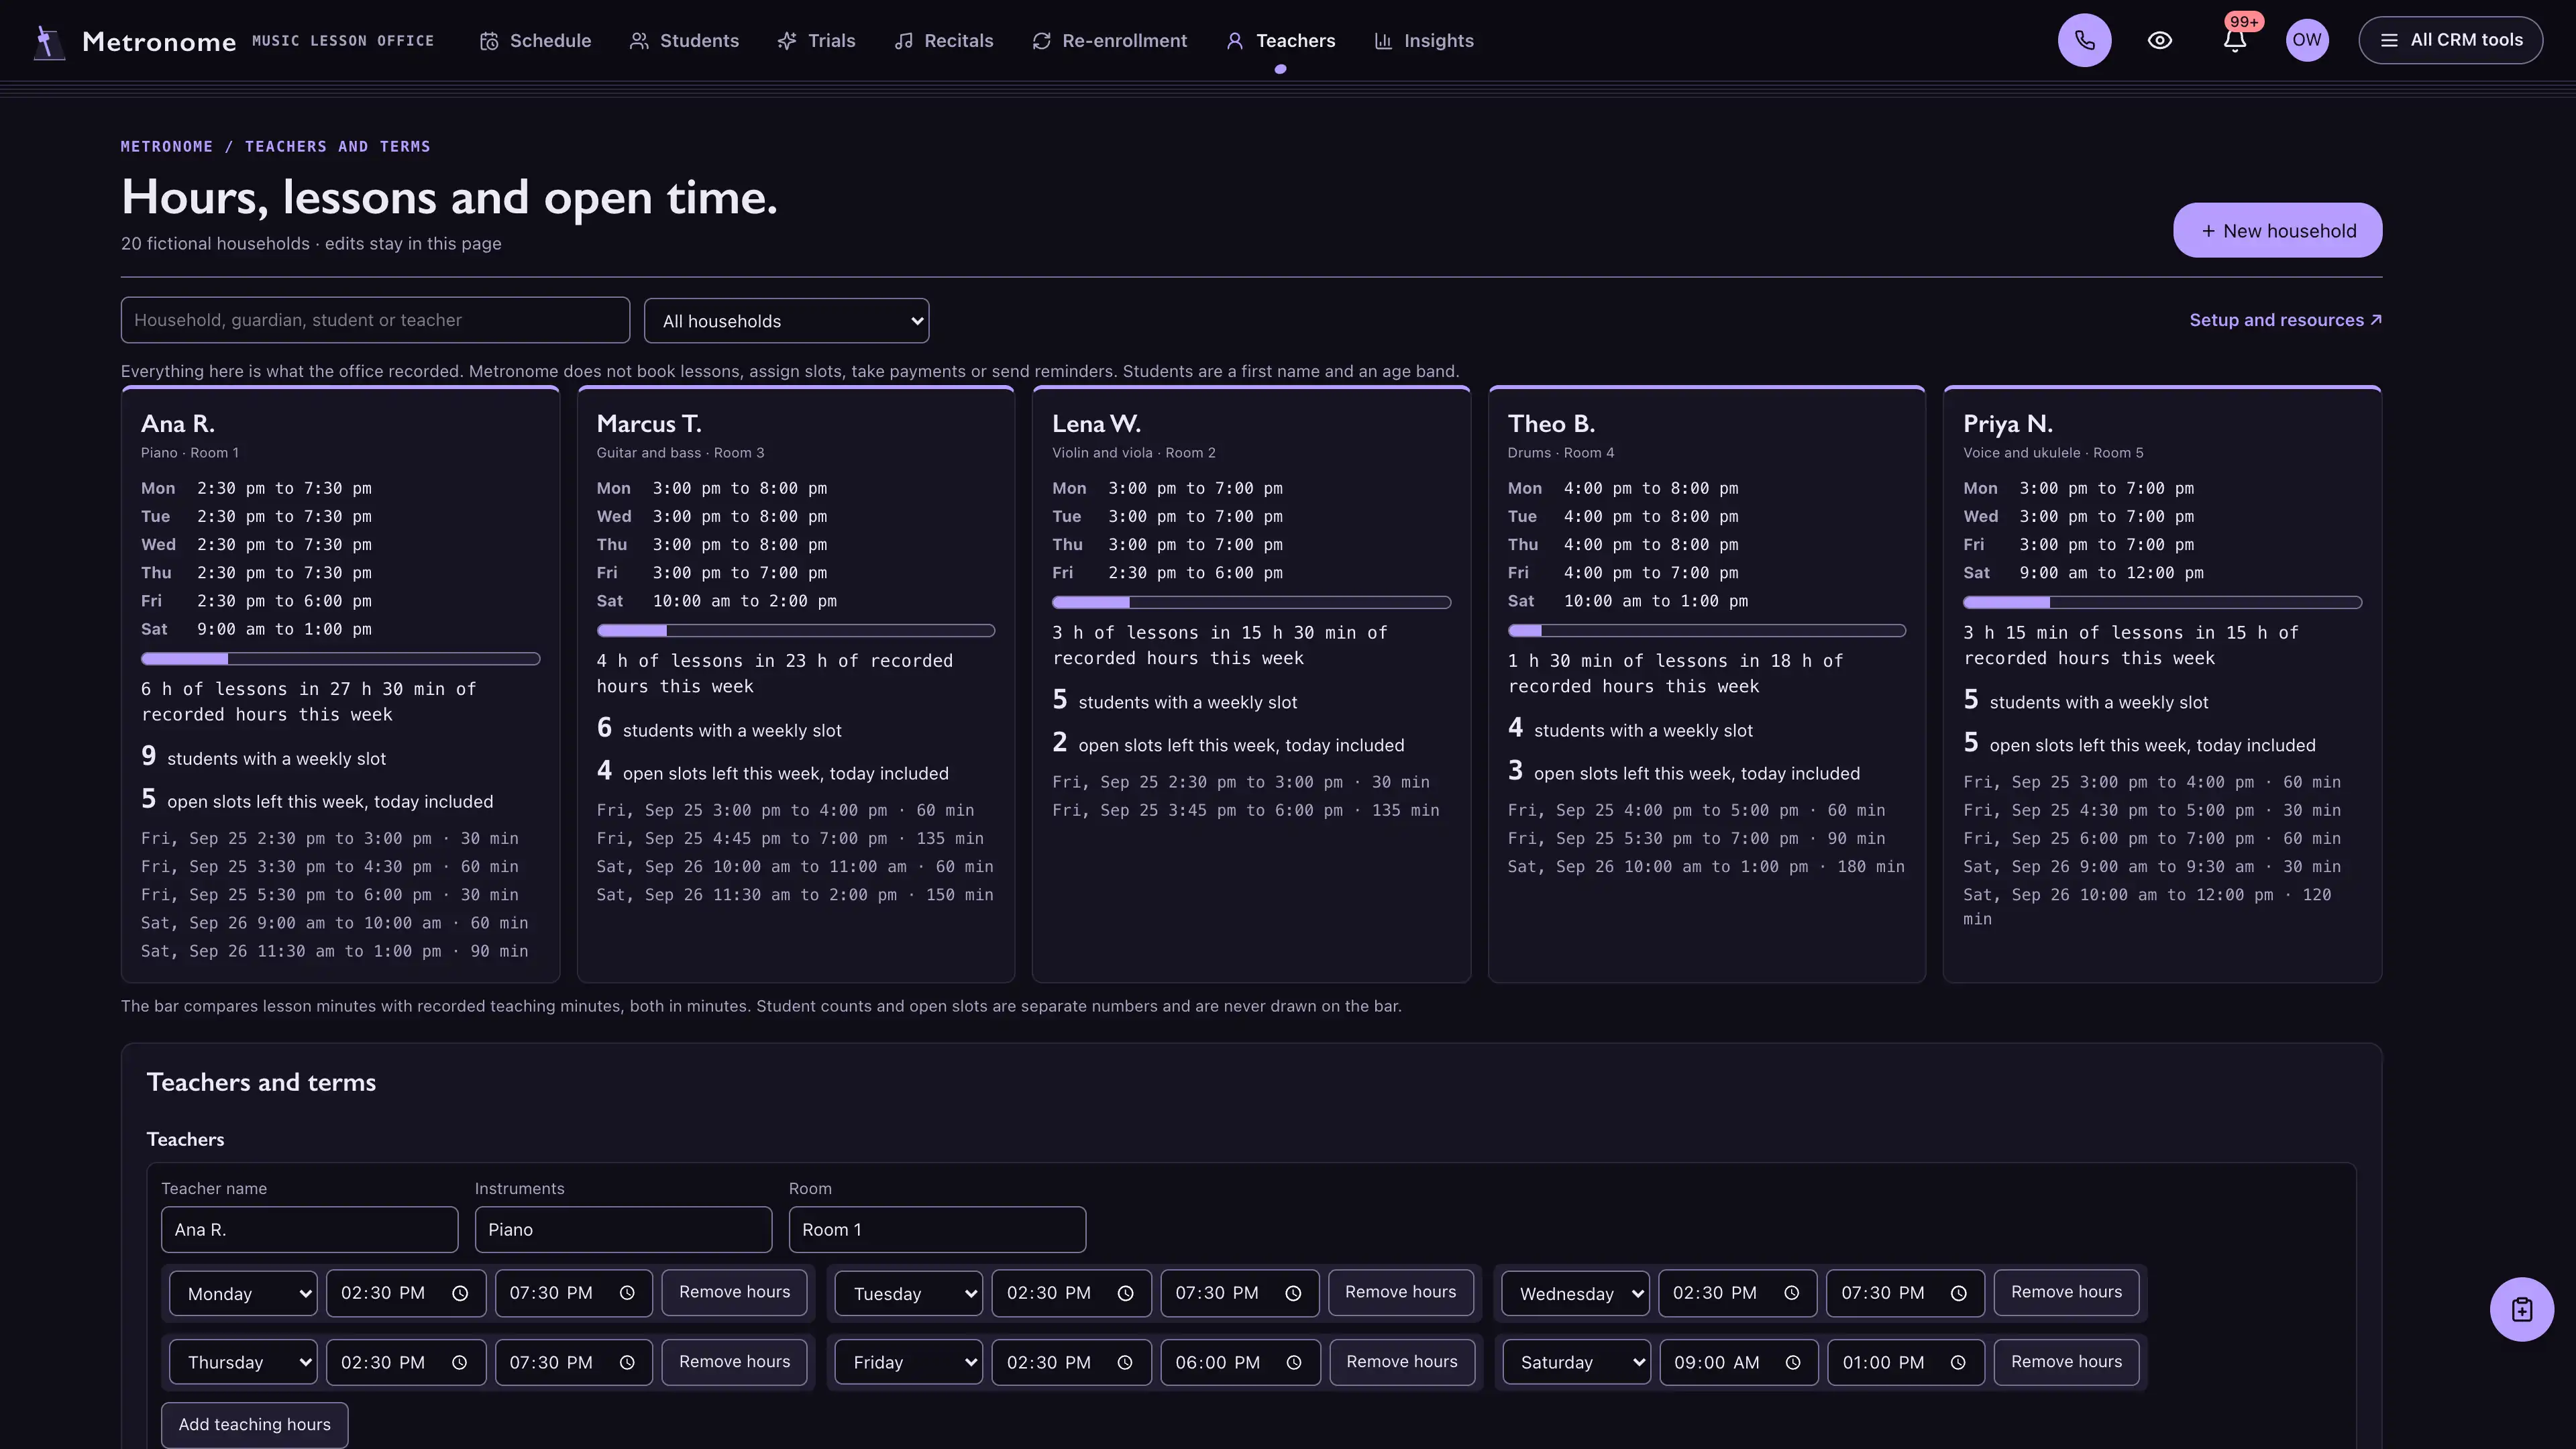Click Priya N. lesson hours progress bar

pos(2162,602)
